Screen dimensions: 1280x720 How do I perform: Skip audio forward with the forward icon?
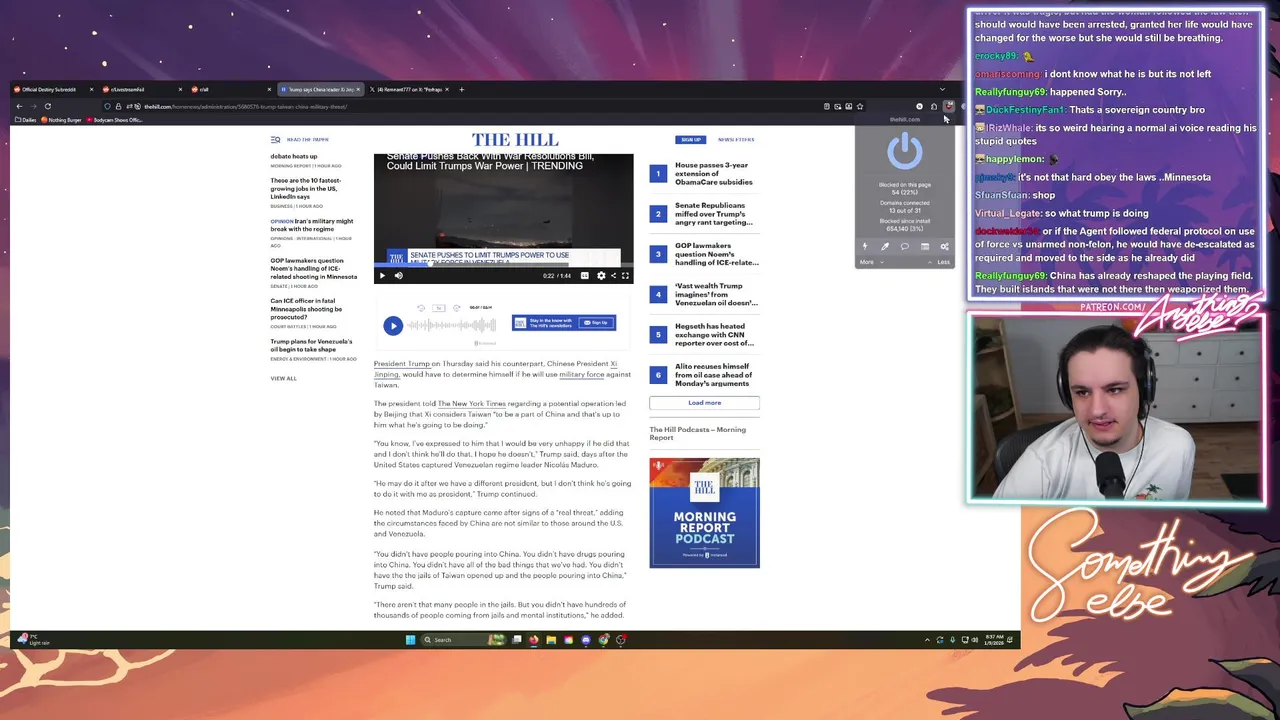[x=457, y=308]
